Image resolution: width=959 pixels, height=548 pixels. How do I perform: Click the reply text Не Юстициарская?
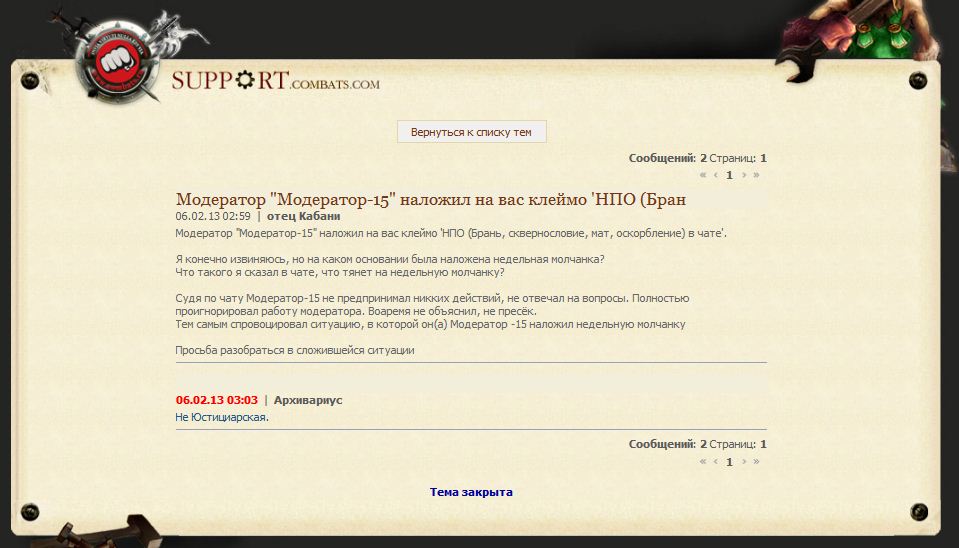(222, 417)
